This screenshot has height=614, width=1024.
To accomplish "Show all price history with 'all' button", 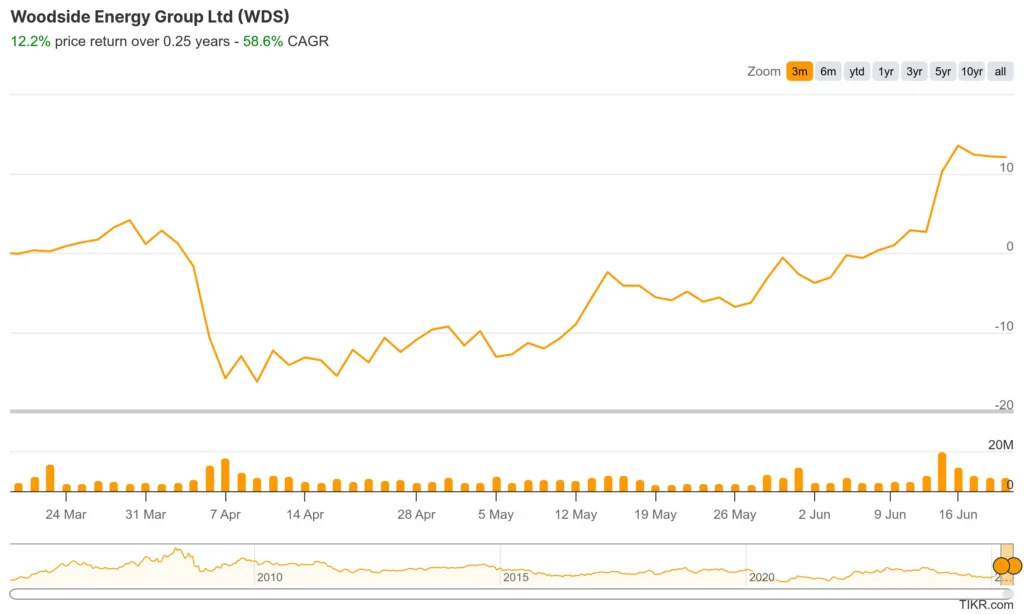I will point(1000,71).
